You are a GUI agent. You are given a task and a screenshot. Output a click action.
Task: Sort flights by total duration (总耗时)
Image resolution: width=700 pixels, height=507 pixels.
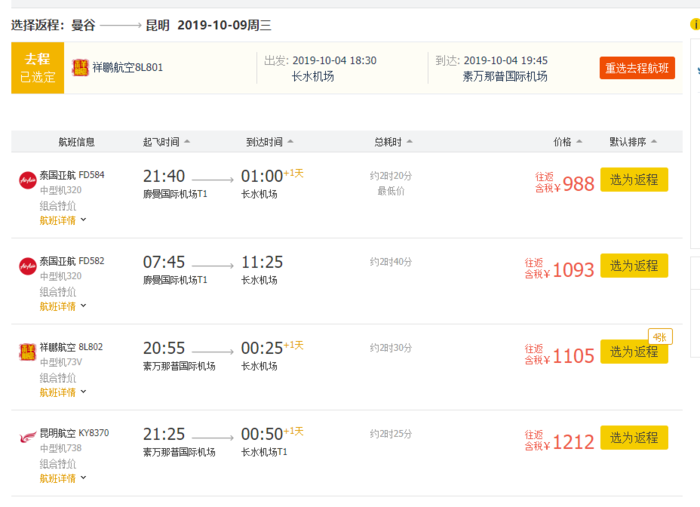click(392, 142)
